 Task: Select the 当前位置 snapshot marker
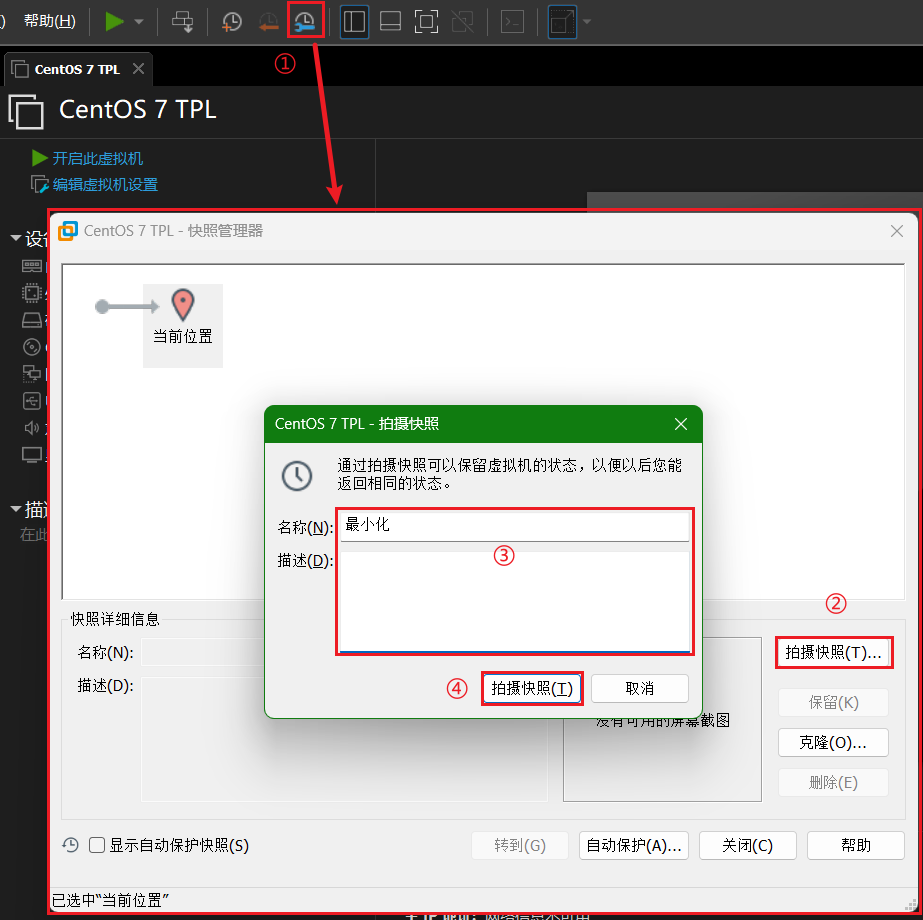(x=183, y=326)
